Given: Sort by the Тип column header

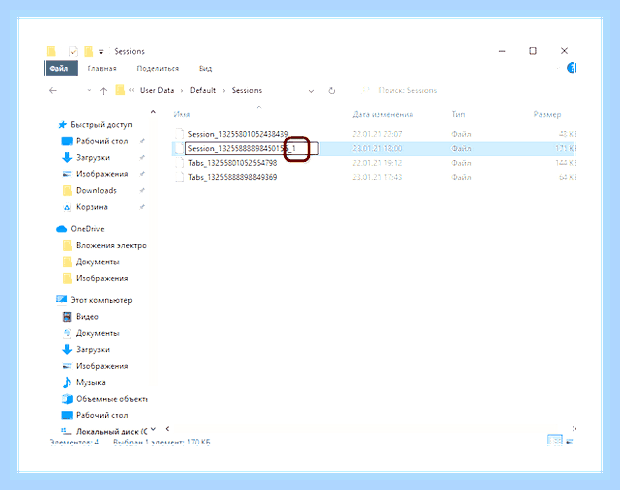Looking at the screenshot, I should pyautogui.click(x=458, y=114).
